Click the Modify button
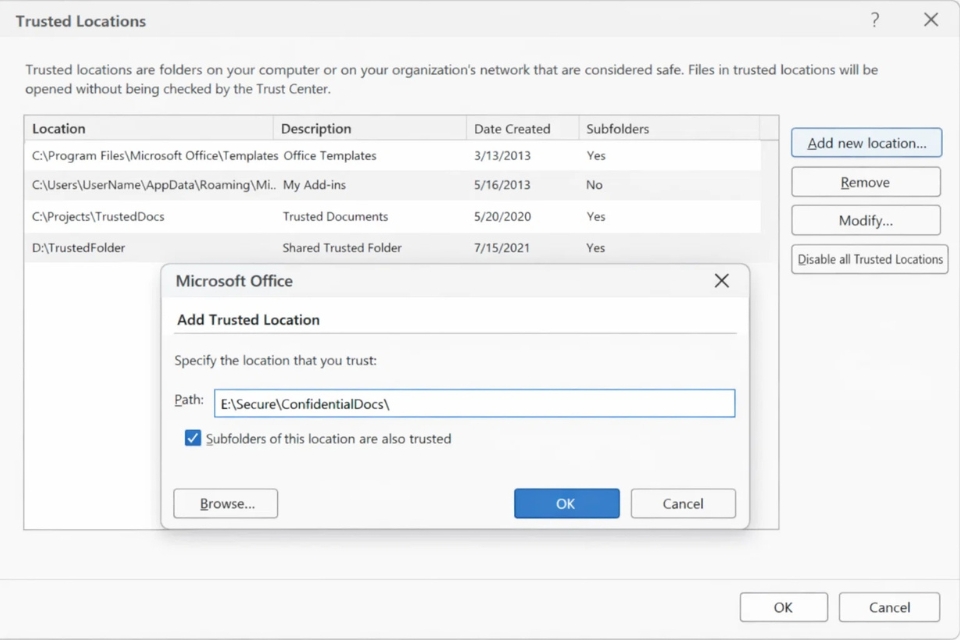Screen dimensions: 960x640 click(865, 220)
